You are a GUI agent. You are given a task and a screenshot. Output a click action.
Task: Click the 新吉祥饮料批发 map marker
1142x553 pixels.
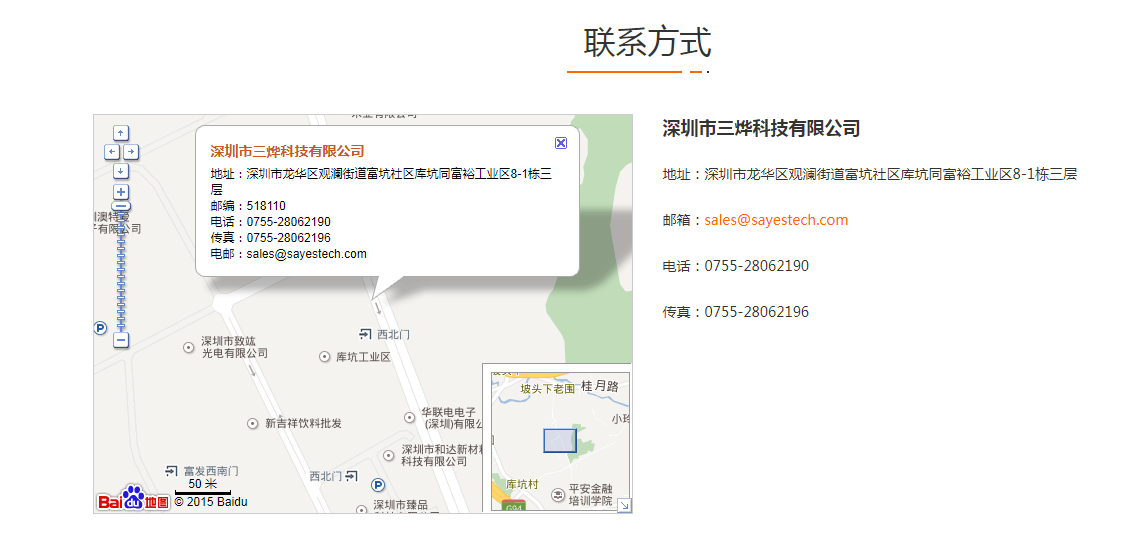(x=253, y=423)
